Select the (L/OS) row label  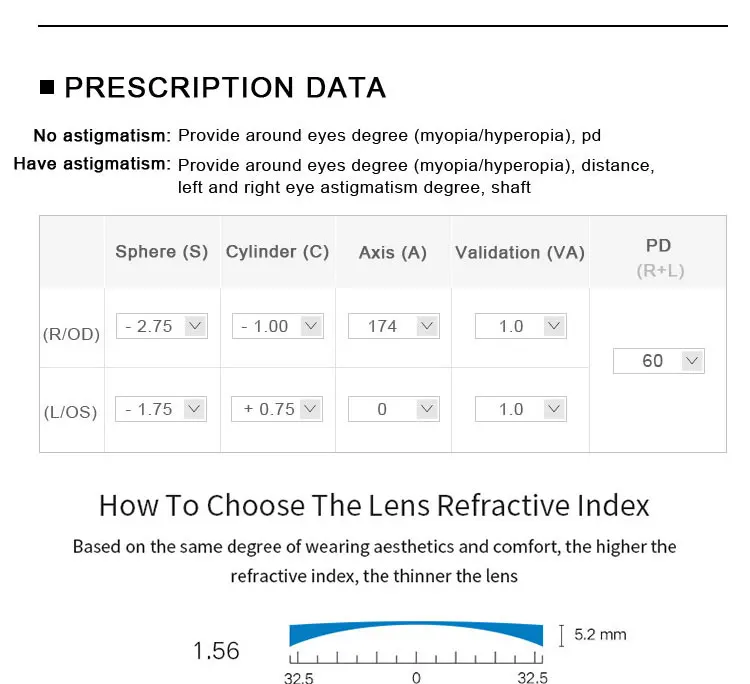71,411
